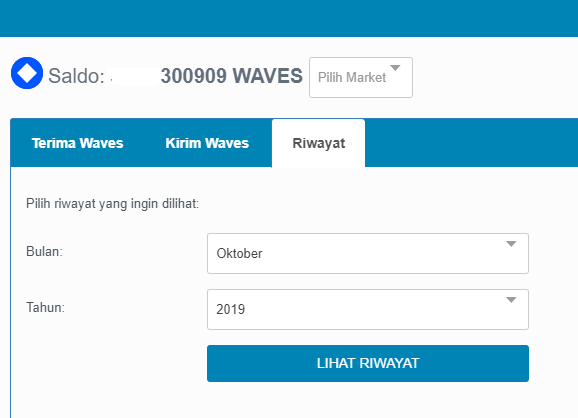Click the Saldo label
The height and width of the screenshot is (418, 578).
(x=77, y=76)
